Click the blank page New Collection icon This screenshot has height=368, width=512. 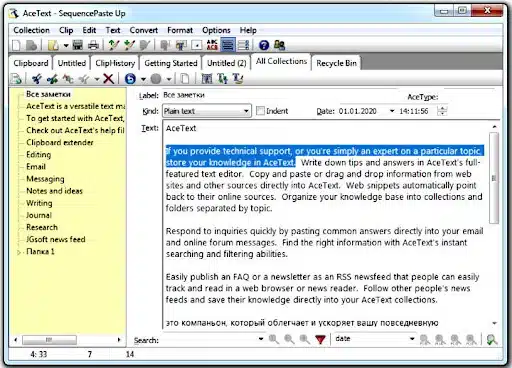(16, 45)
